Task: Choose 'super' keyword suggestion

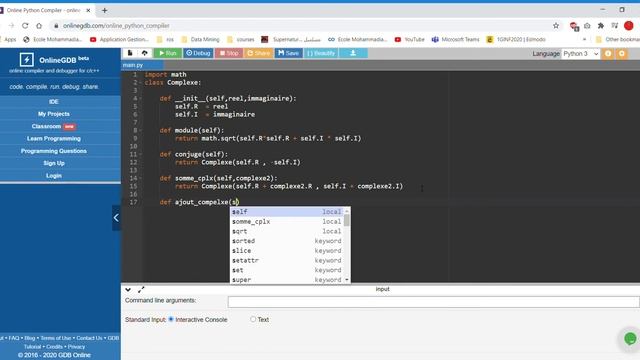Action: [287, 280]
